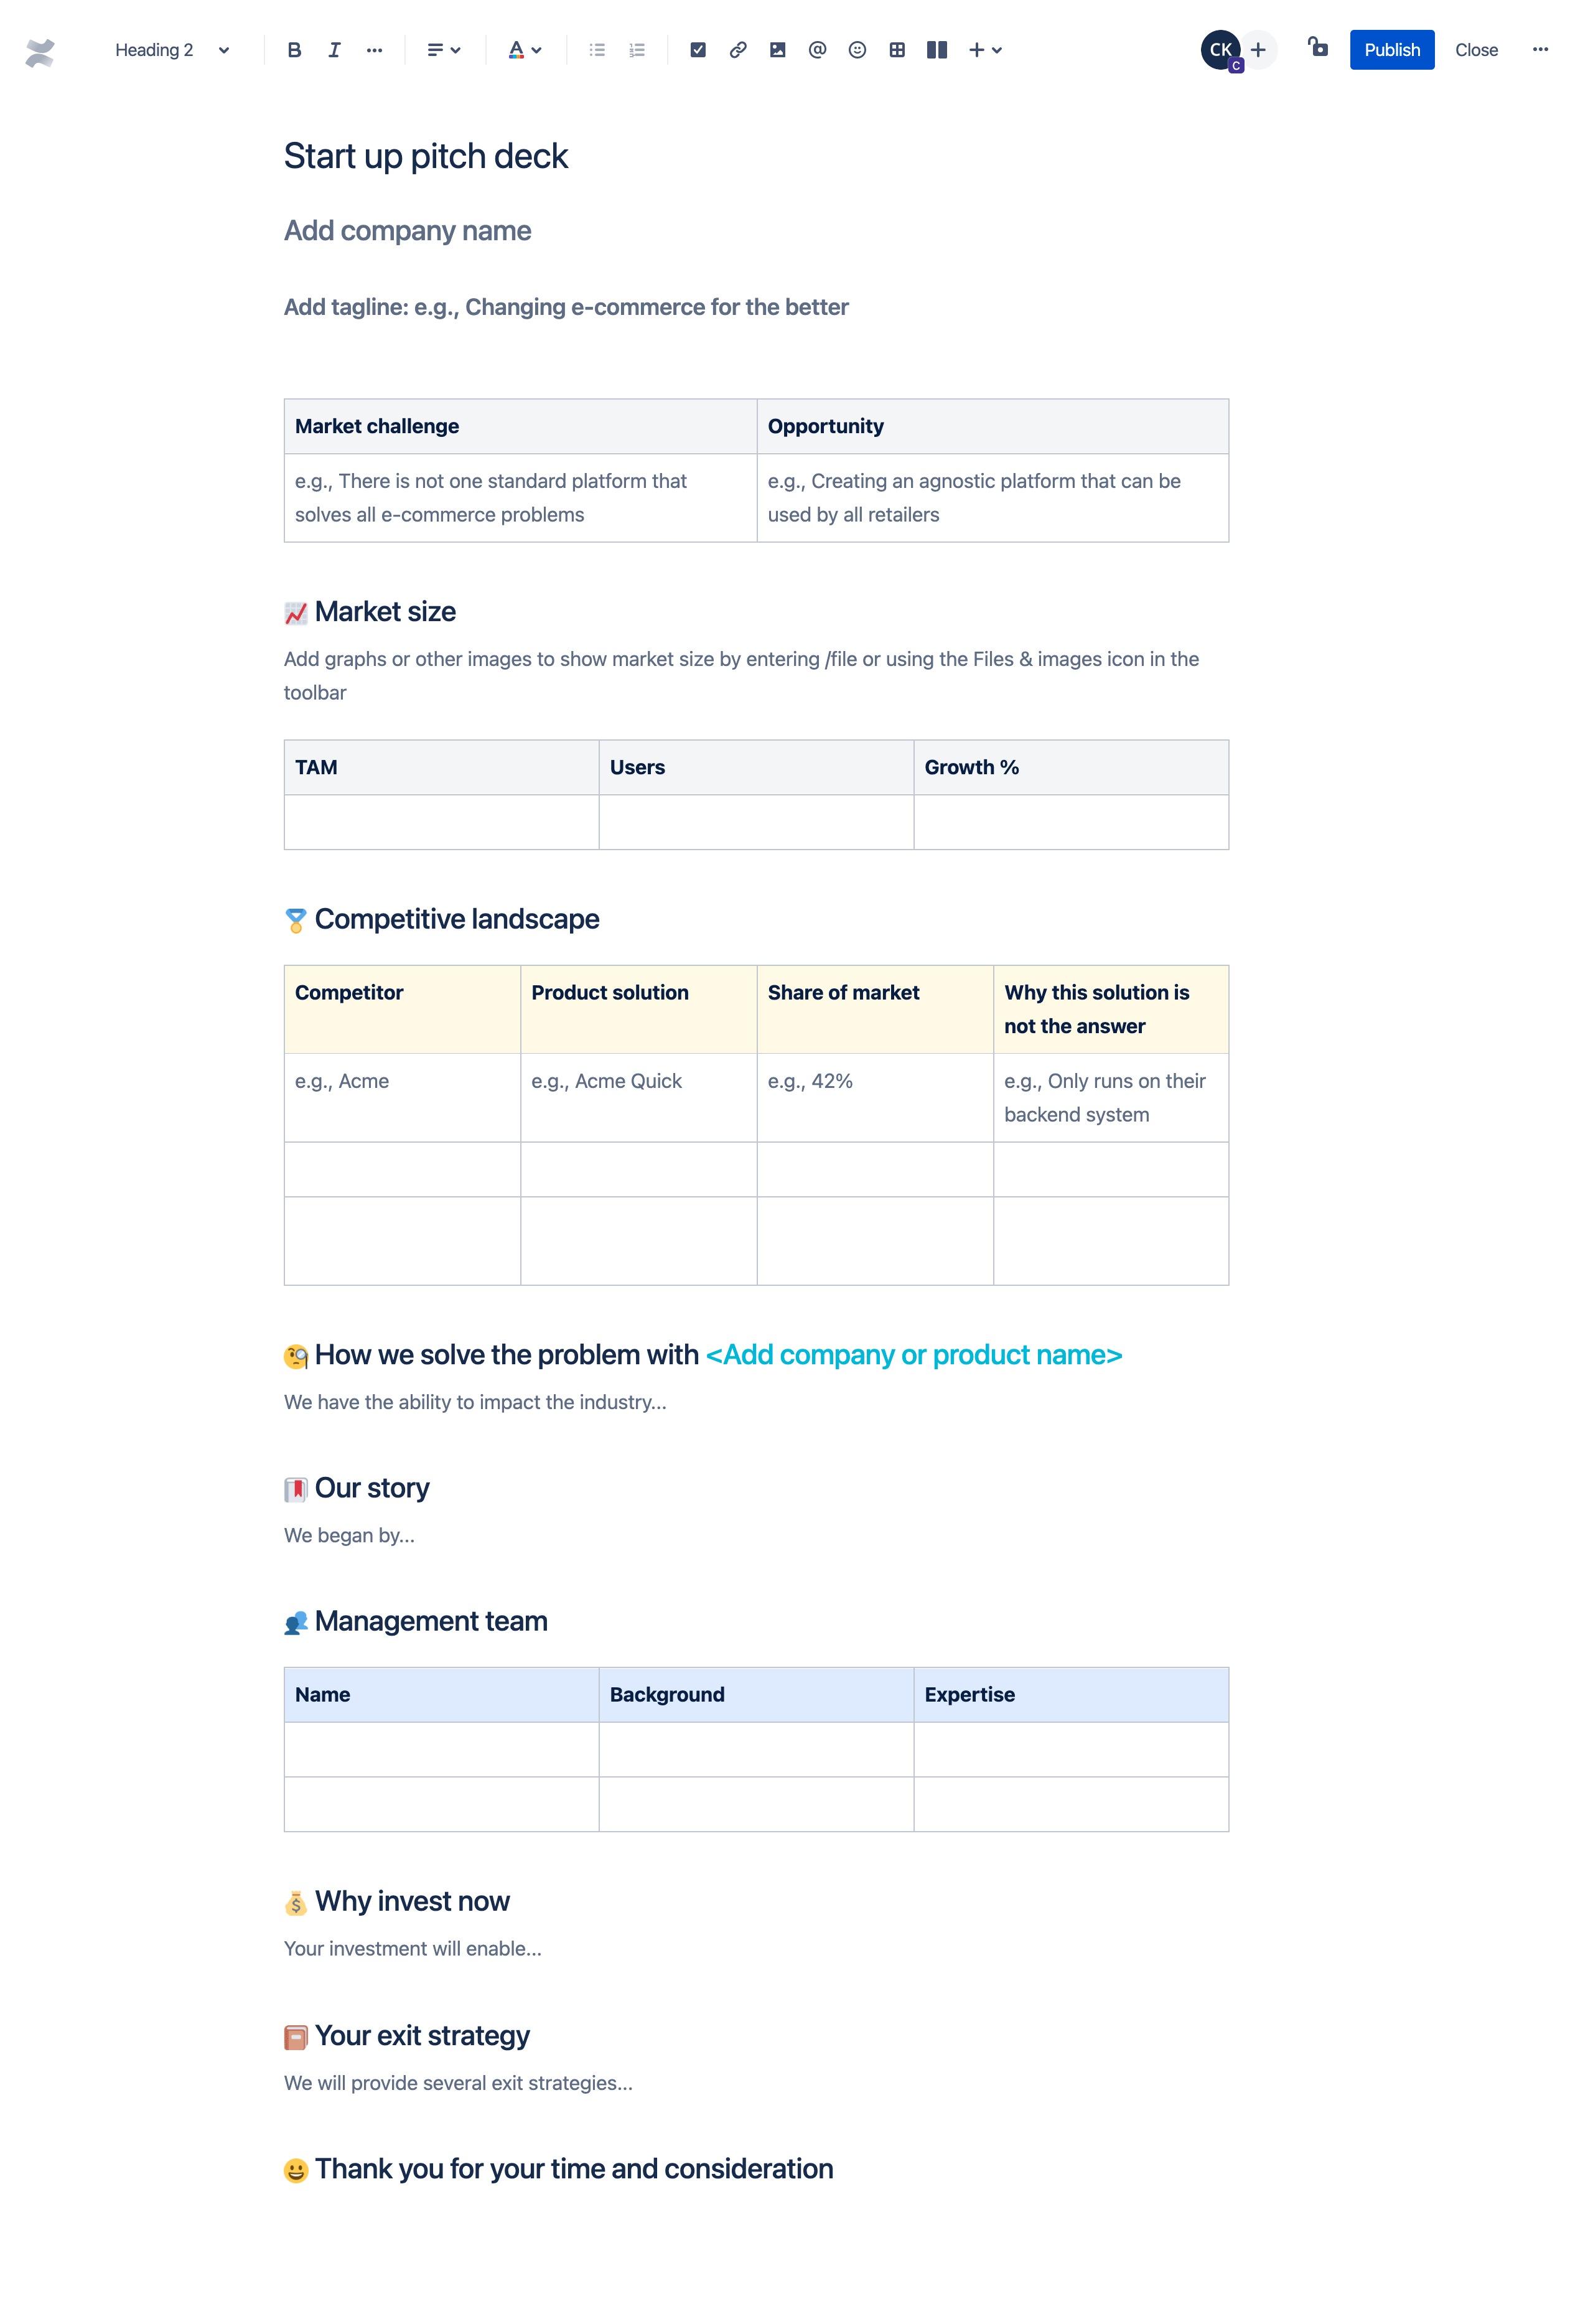Click the Image insert icon
The height and width of the screenshot is (2324, 1593).
779,49
